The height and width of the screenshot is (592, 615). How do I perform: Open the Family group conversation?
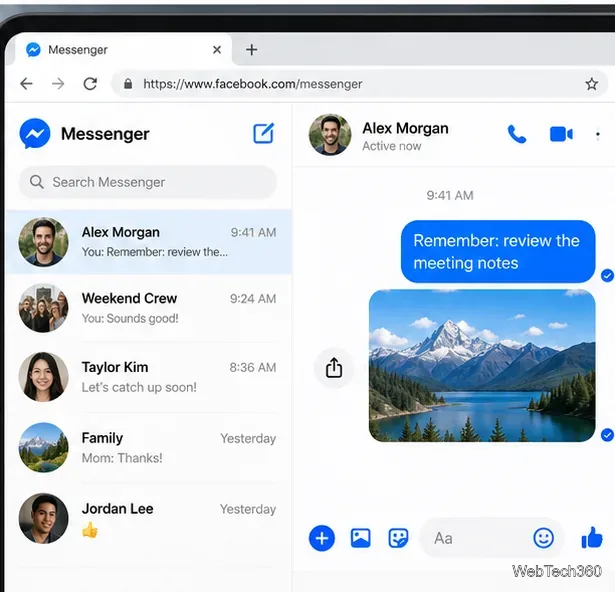point(149,448)
